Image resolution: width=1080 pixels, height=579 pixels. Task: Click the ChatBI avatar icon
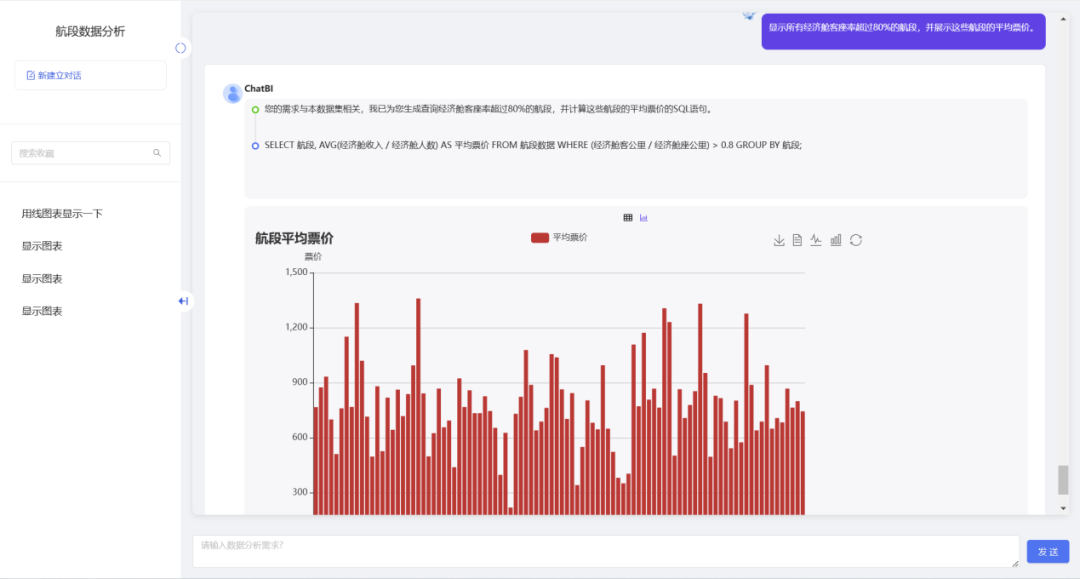click(x=233, y=94)
